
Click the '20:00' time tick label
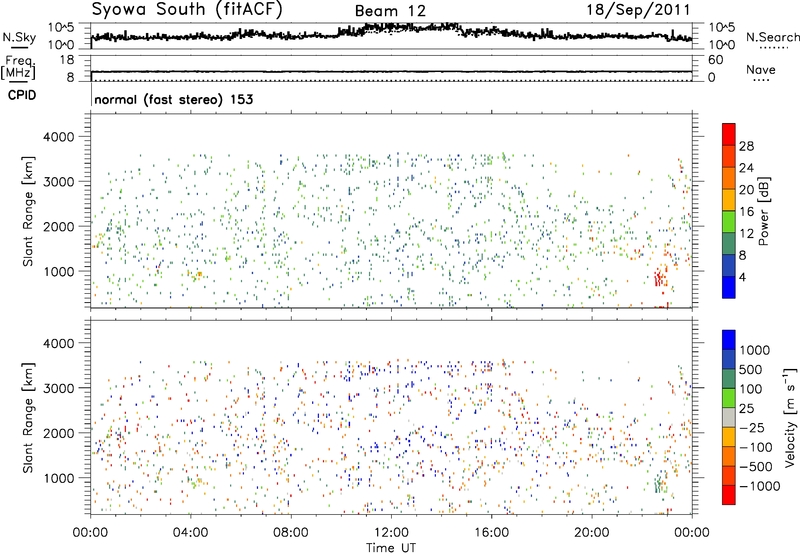tap(591, 533)
